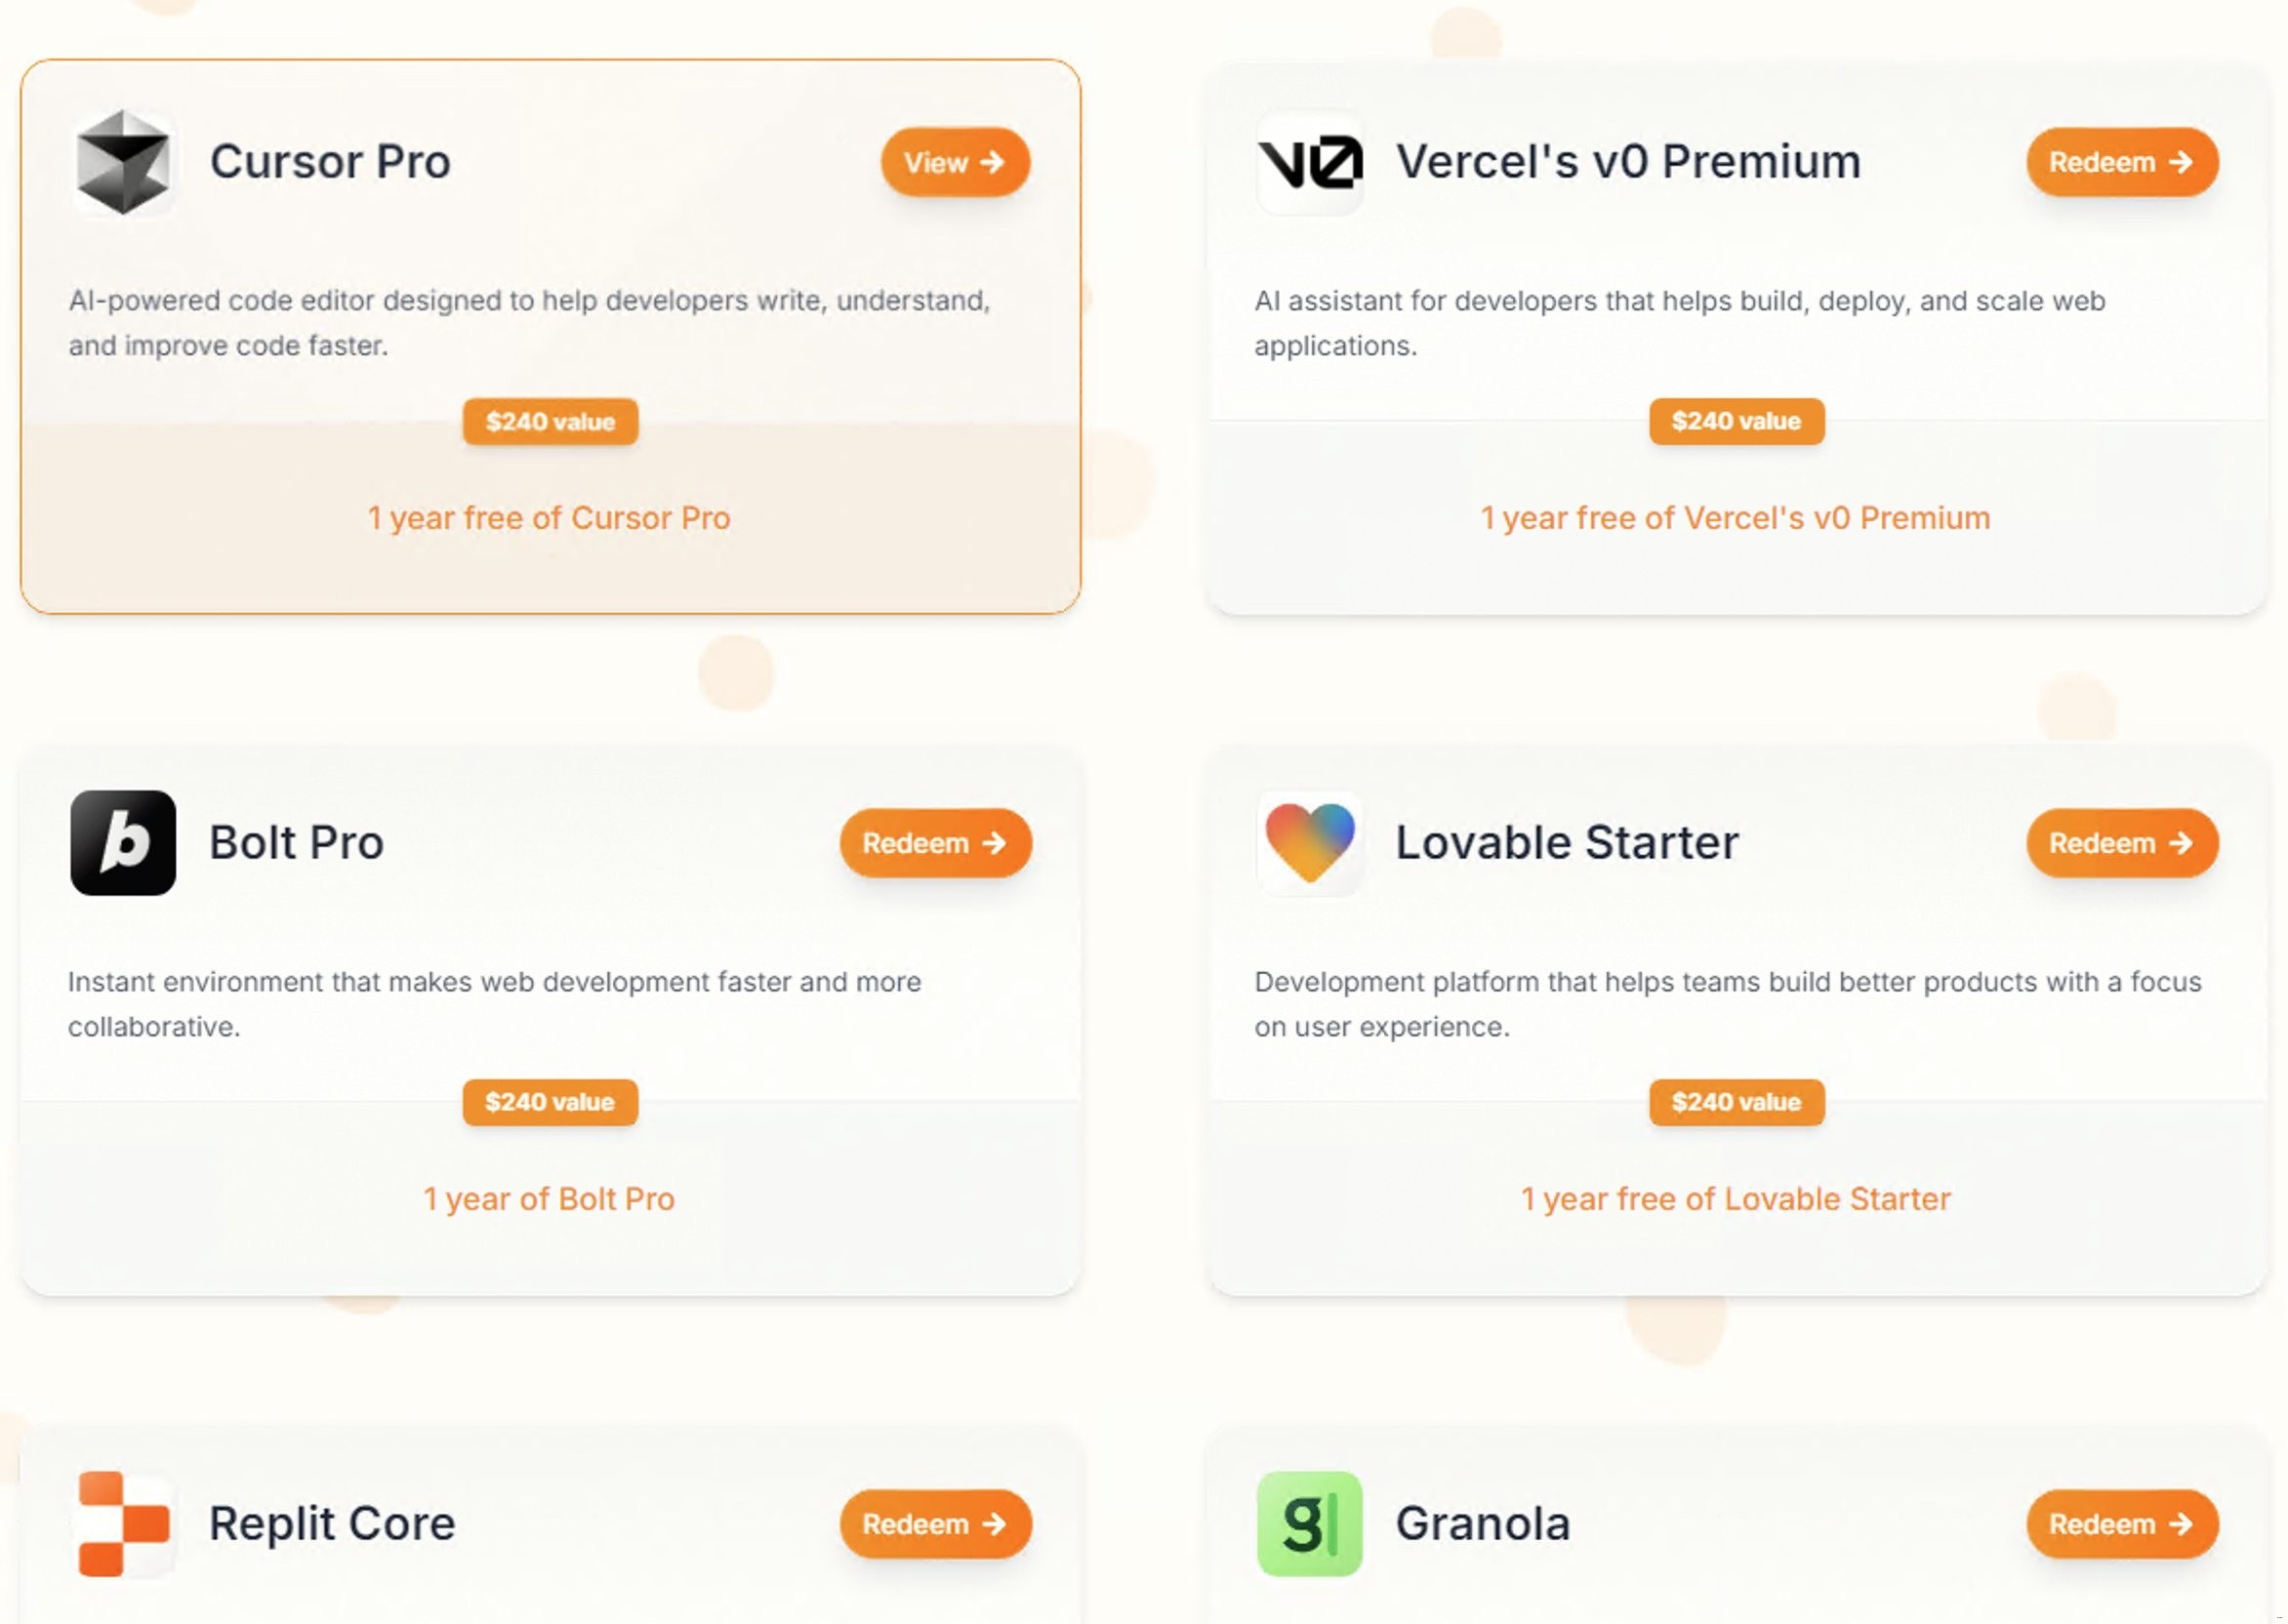Redeem the Lovable Starter deal
2288x1624 pixels.
[x=2121, y=843]
